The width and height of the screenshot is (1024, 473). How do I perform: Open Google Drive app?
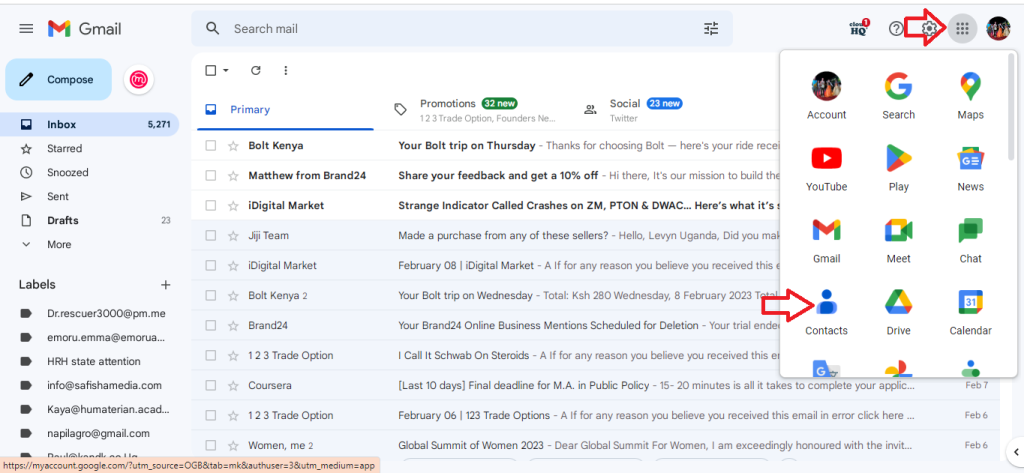point(898,312)
